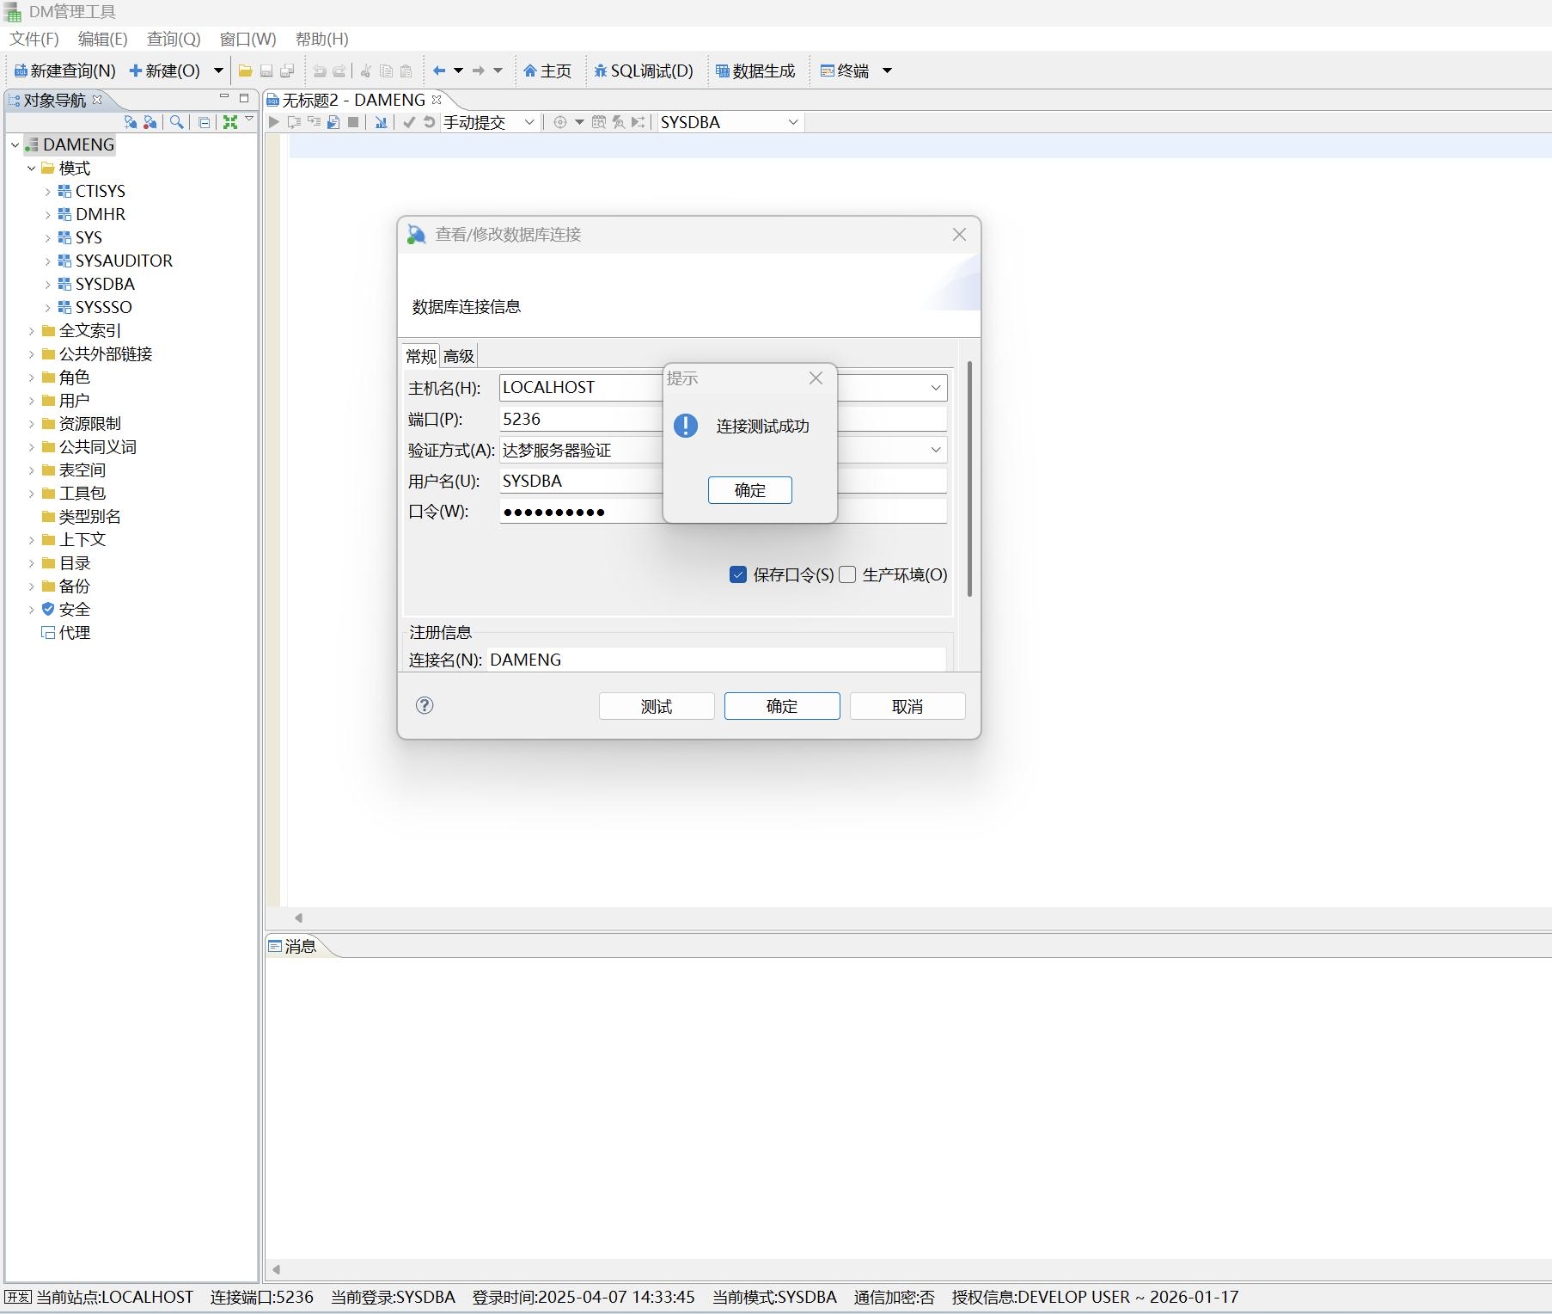1552x1314 pixels.
Task: Click 确定 in the connection success prompt
Action: 750,490
